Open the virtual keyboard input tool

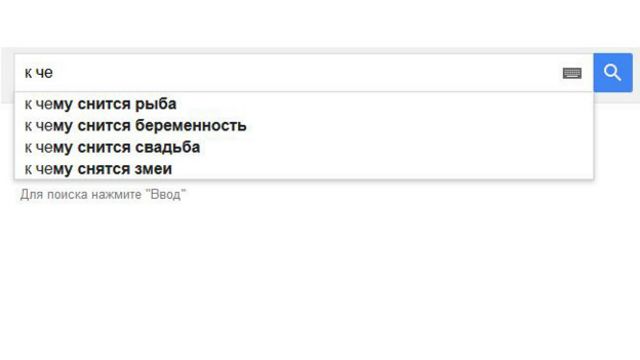tap(572, 73)
